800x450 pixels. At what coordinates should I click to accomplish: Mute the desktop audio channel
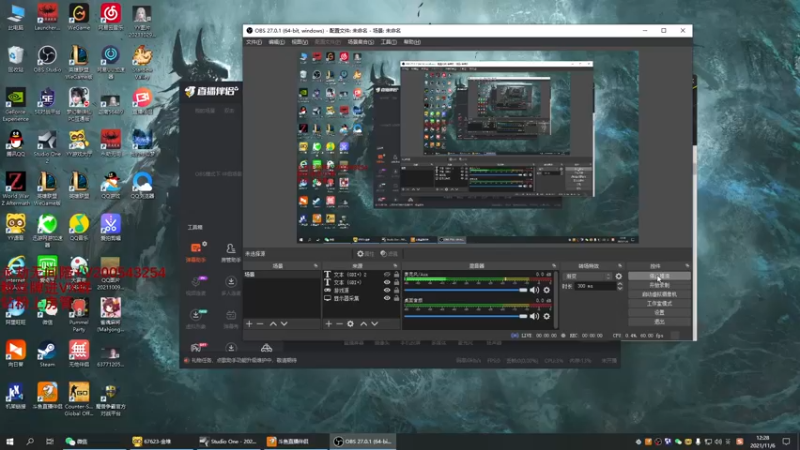[534, 316]
